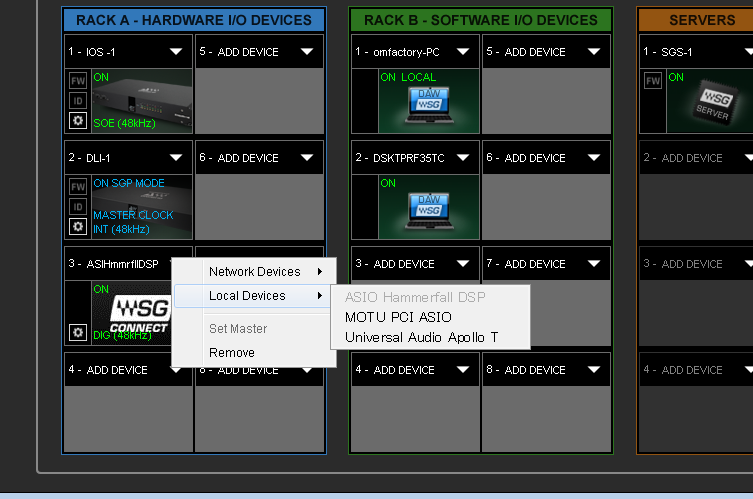The width and height of the screenshot is (753, 499).
Task: Open Rack A slot 4 Add Device dropdown
Action: tap(176, 370)
